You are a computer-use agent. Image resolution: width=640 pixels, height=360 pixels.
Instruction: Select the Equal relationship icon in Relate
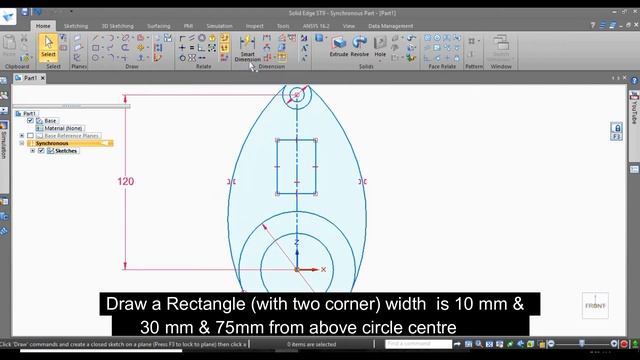click(192, 48)
